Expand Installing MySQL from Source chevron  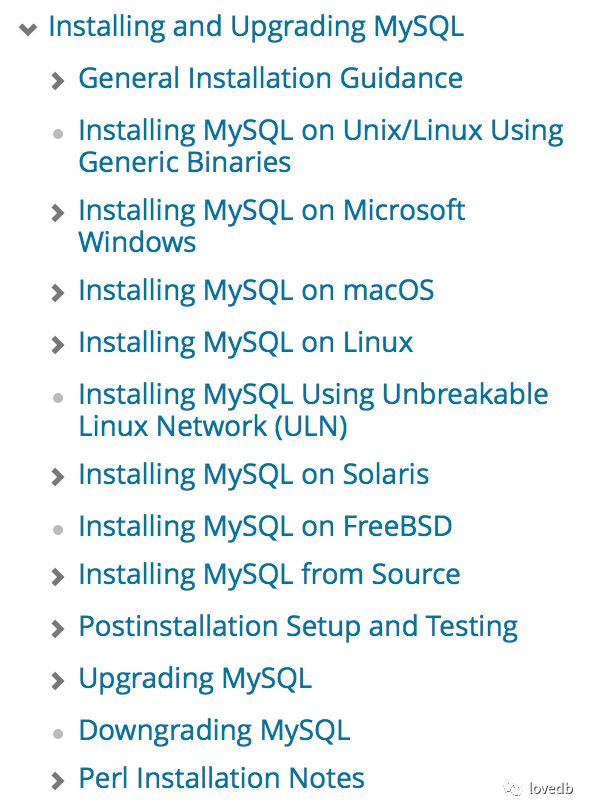tap(58, 577)
